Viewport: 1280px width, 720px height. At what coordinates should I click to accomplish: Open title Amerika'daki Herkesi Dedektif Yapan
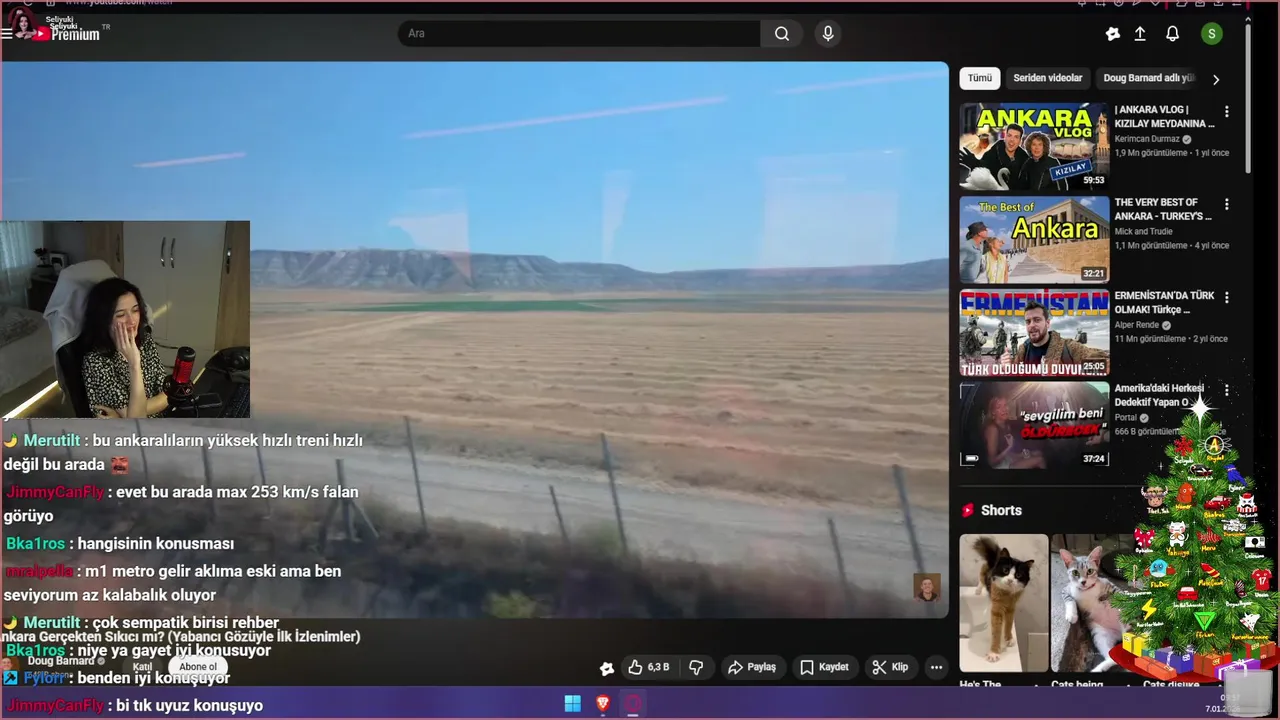pos(1160,395)
